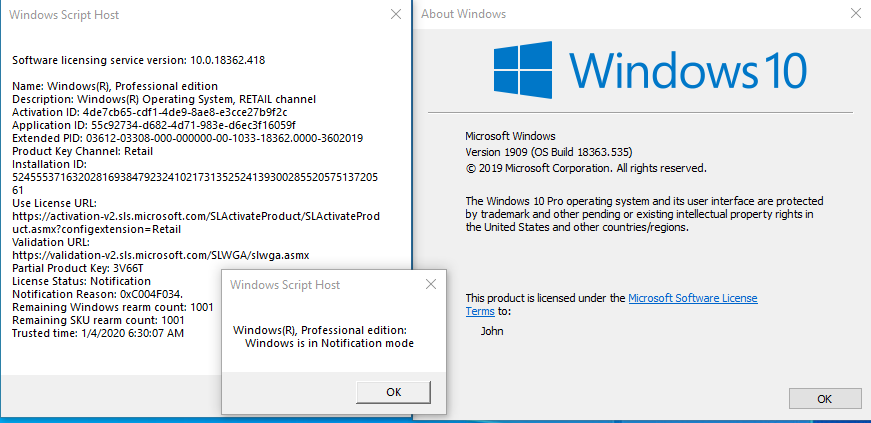Click 'License Status: Notification' line
Screen dimensions: 871x423
point(82,281)
